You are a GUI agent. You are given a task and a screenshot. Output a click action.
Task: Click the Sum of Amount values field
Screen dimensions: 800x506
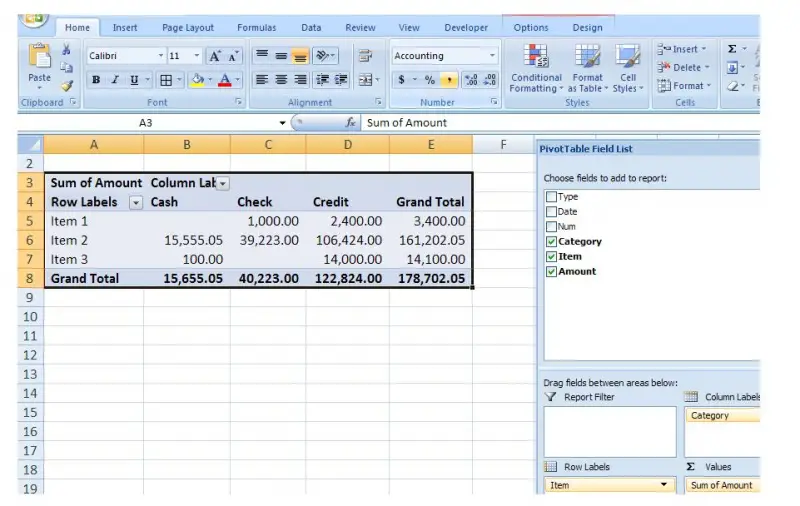(x=722, y=485)
